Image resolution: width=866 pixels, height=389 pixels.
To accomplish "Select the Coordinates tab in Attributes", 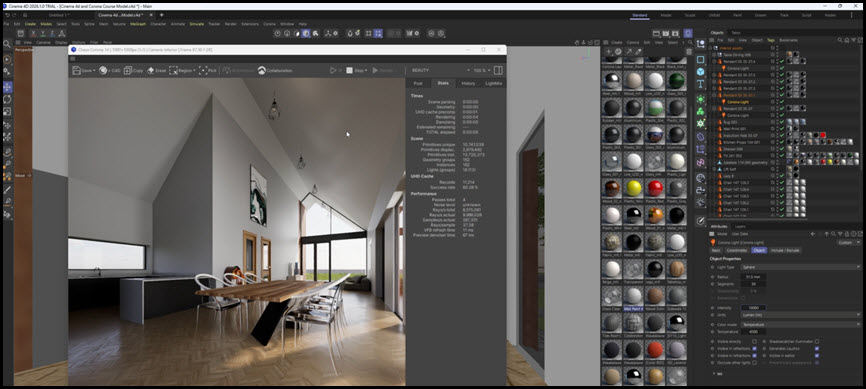I will (x=737, y=250).
